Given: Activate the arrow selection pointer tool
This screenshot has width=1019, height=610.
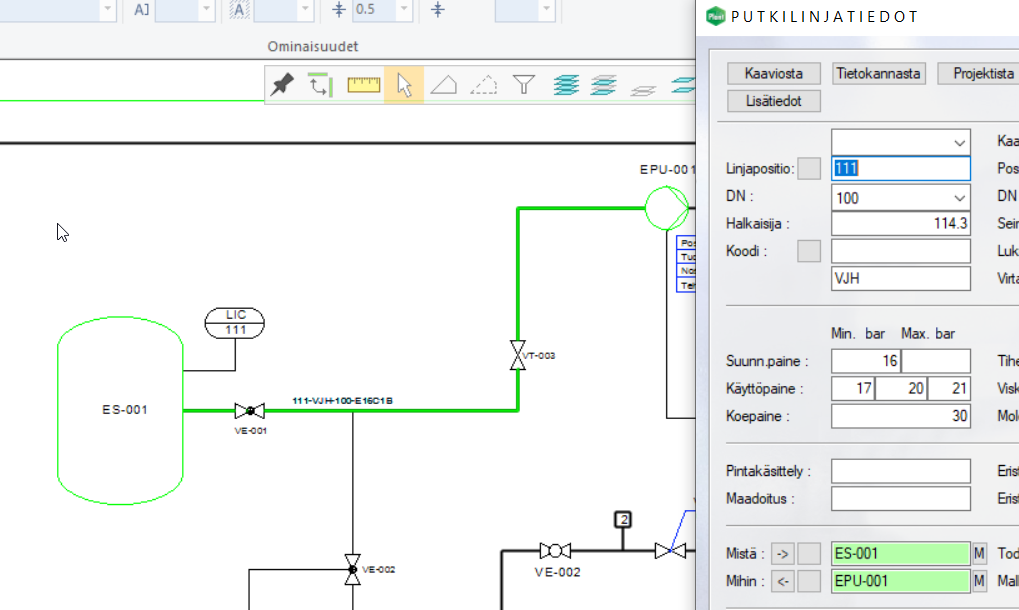Looking at the screenshot, I should point(404,85).
